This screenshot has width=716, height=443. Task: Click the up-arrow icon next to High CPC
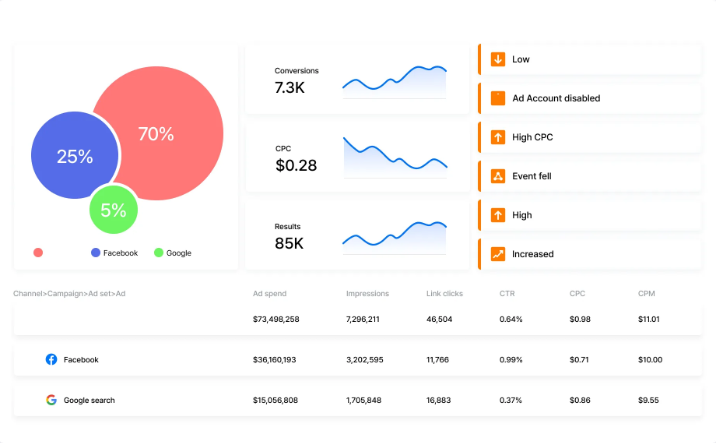coord(498,137)
